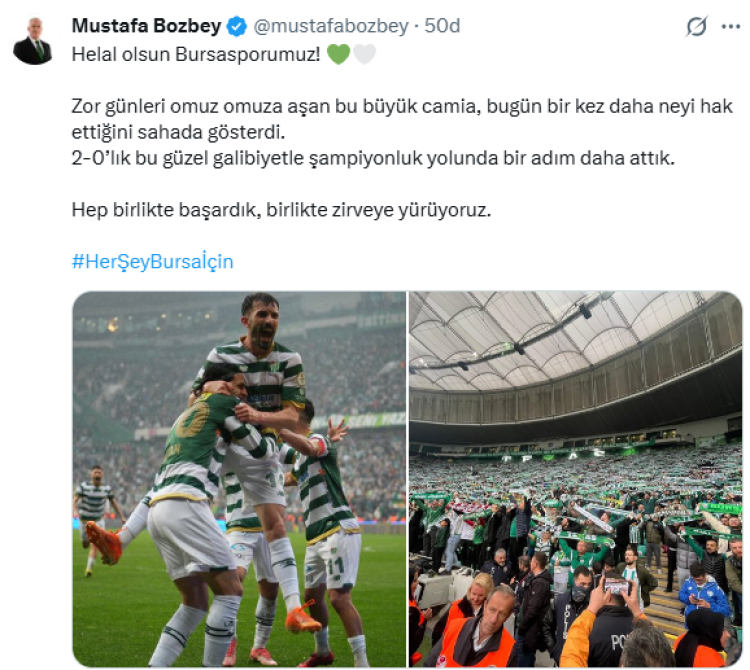Click the green heart emoji
The height and width of the screenshot is (670, 750).
[339, 54]
